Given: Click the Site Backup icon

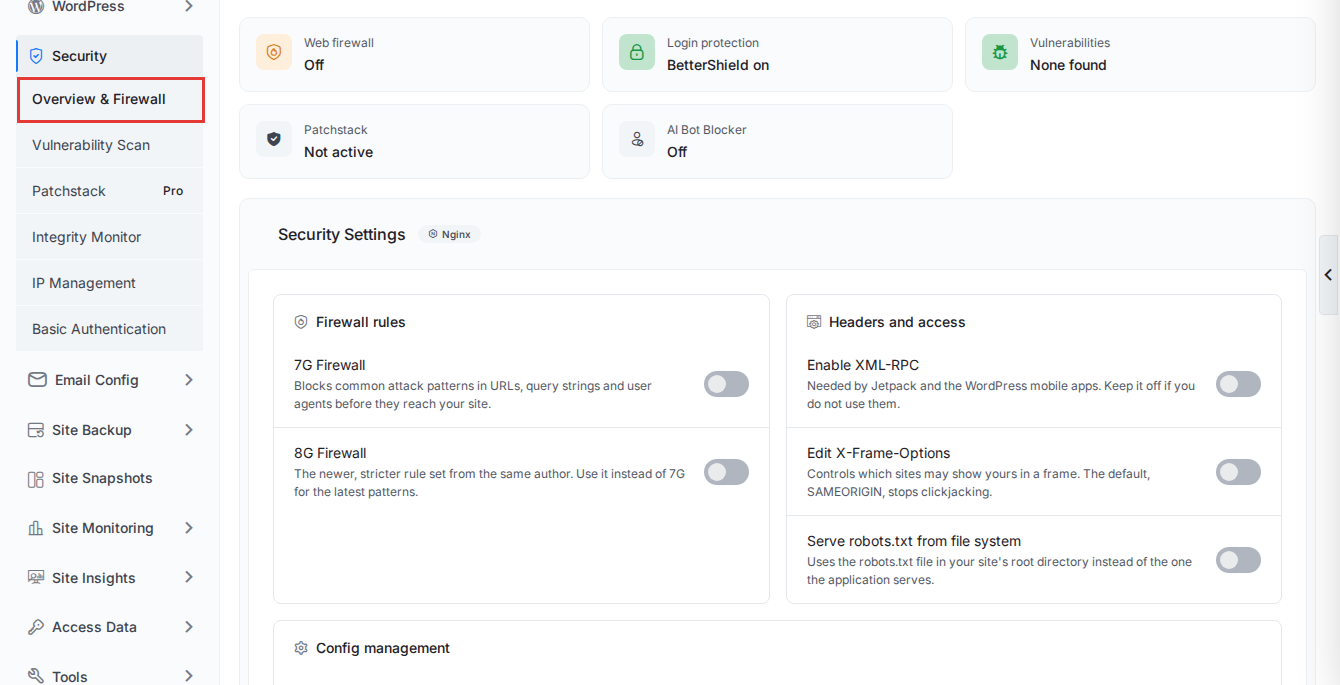Looking at the screenshot, I should click(36, 430).
